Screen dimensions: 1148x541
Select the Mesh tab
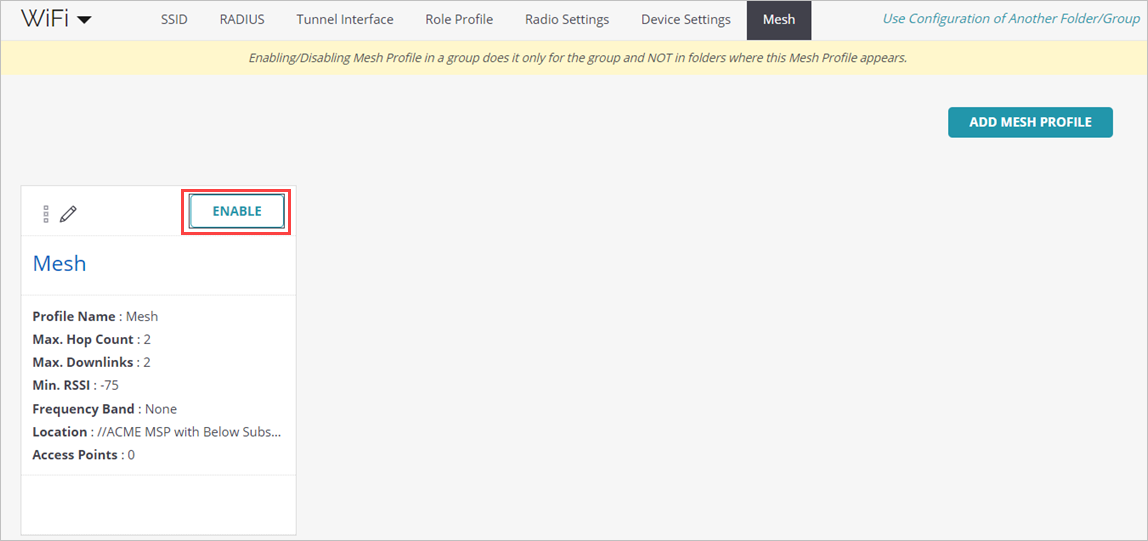click(x=779, y=20)
